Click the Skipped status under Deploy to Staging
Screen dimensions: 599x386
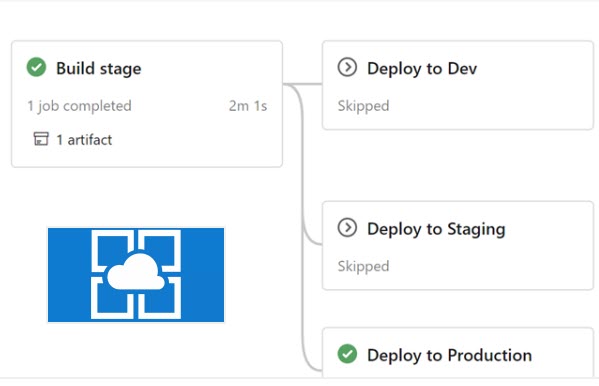click(363, 266)
